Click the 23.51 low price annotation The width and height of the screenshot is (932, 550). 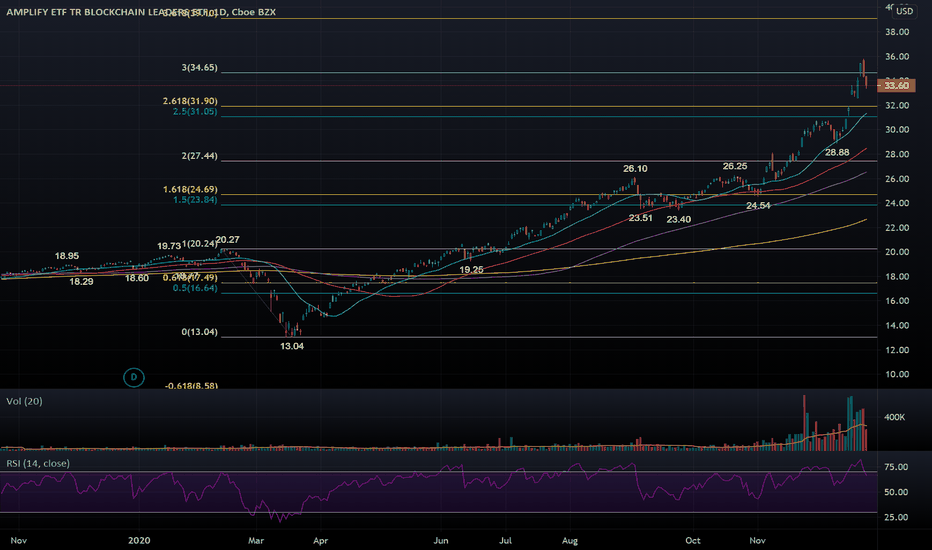point(641,218)
